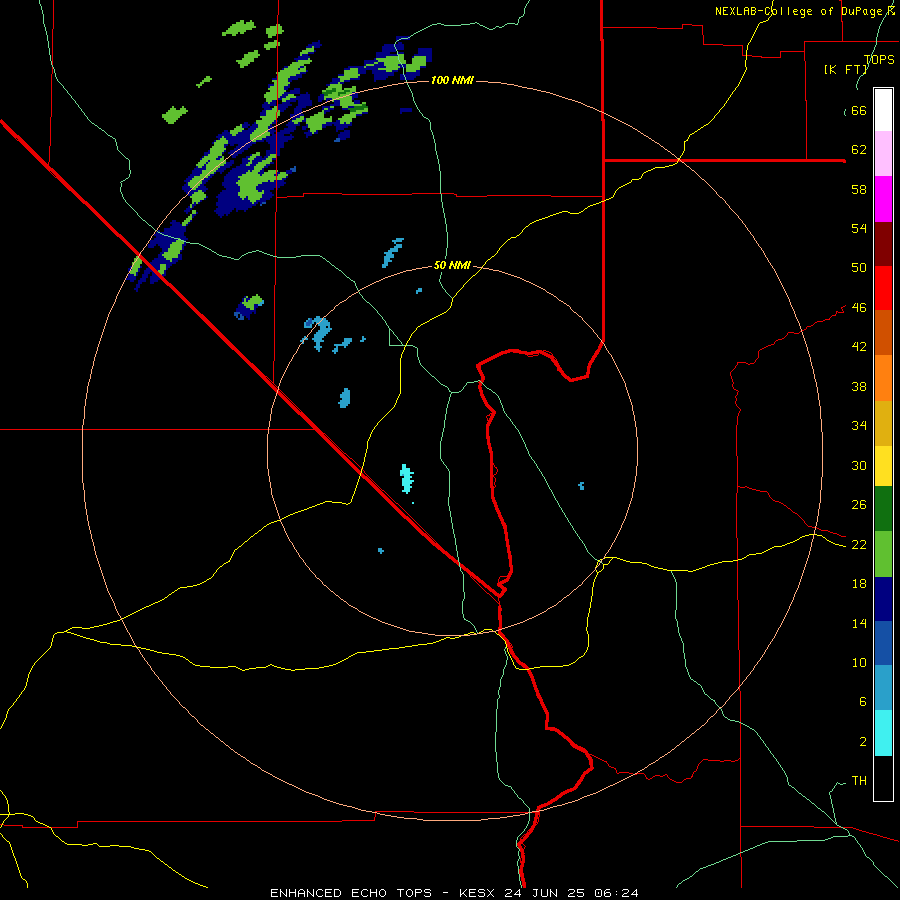The image size is (900, 900).
Task: Select the magenta legend color band
Action: point(883,199)
